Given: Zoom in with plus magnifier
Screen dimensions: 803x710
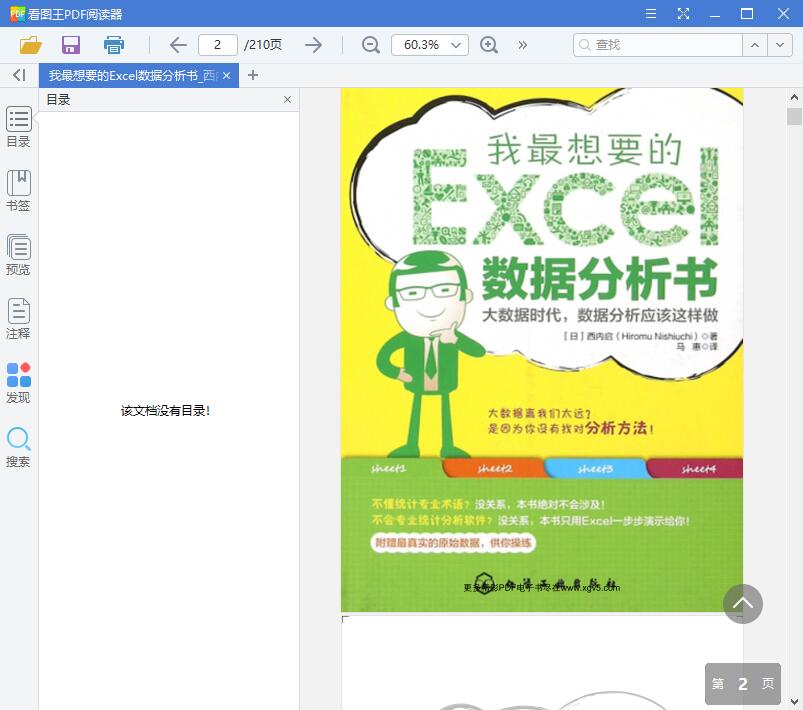Looking at the screenshot, I should pos(489,45).
